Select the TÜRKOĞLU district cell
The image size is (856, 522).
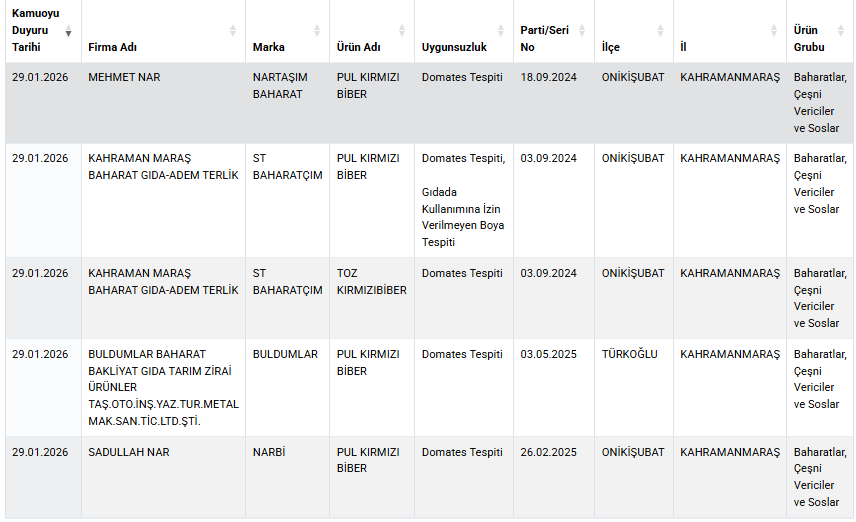pos(629,354)
